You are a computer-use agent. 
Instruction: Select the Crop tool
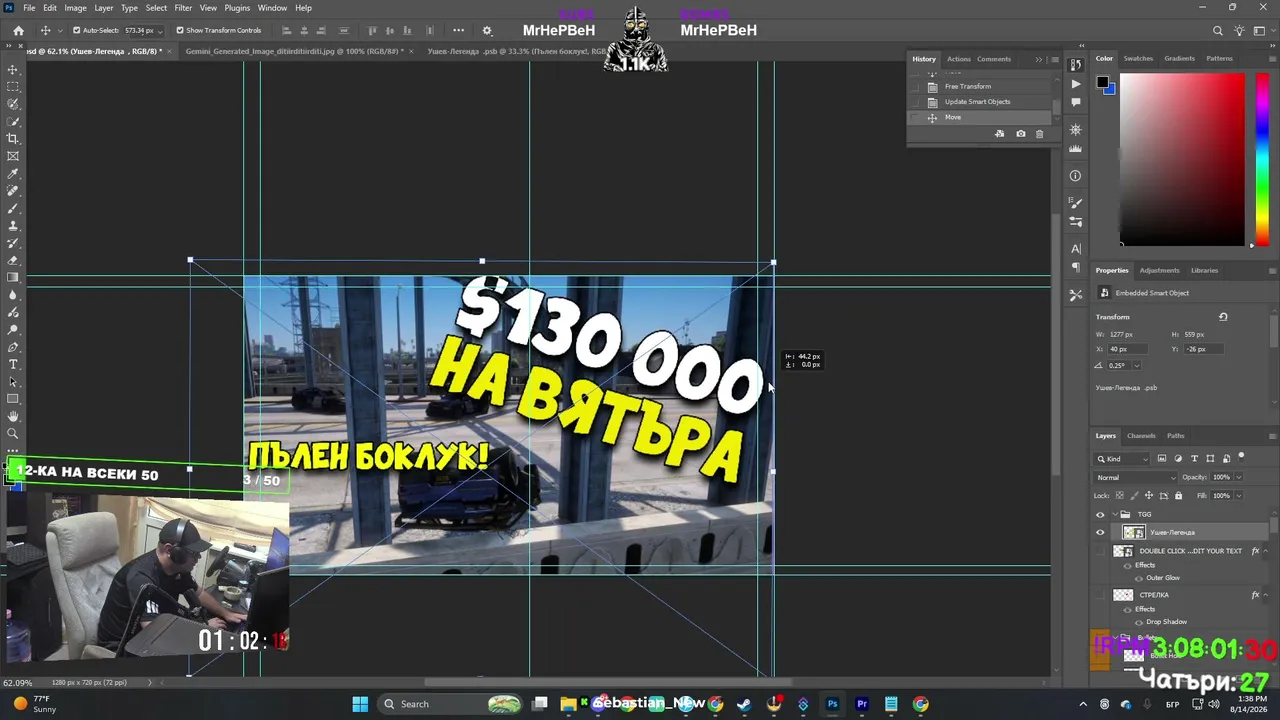[x=13, y=139]
